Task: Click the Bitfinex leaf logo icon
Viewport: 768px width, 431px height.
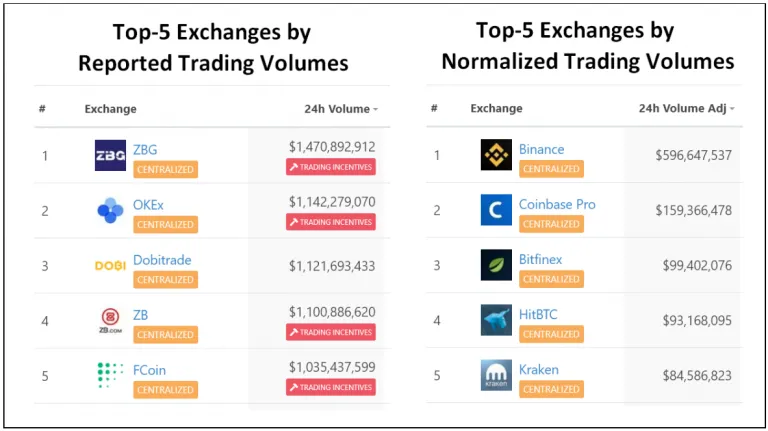Action: (x=496, y=265)
